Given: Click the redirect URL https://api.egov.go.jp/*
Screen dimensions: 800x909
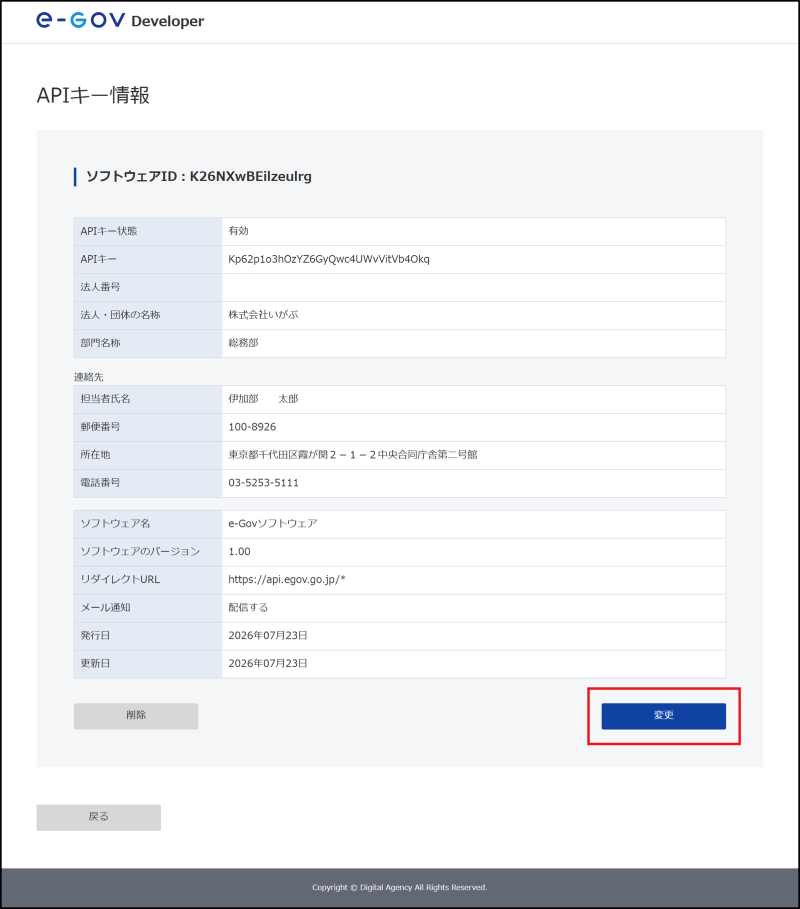Looking at the screenshot, I should (x=286, y=579).
